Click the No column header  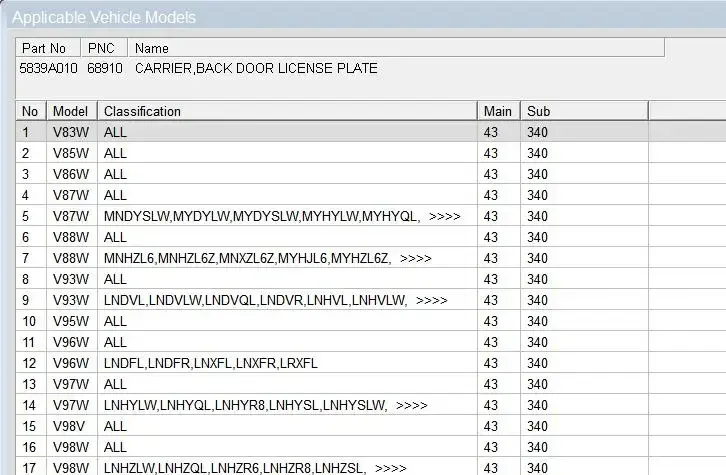coord(30,111)
